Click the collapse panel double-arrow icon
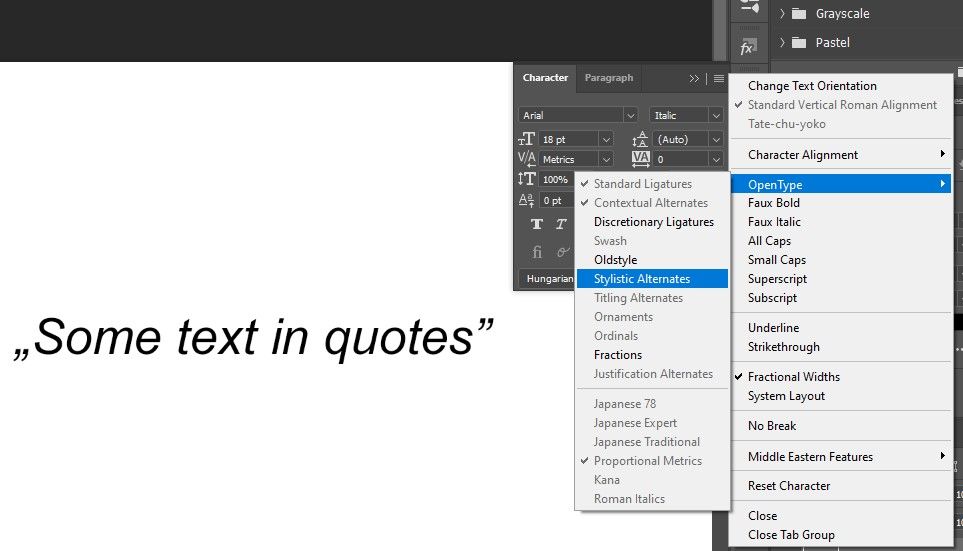The height and width of the screenshot is (551, 963). [x=694, y=79]
